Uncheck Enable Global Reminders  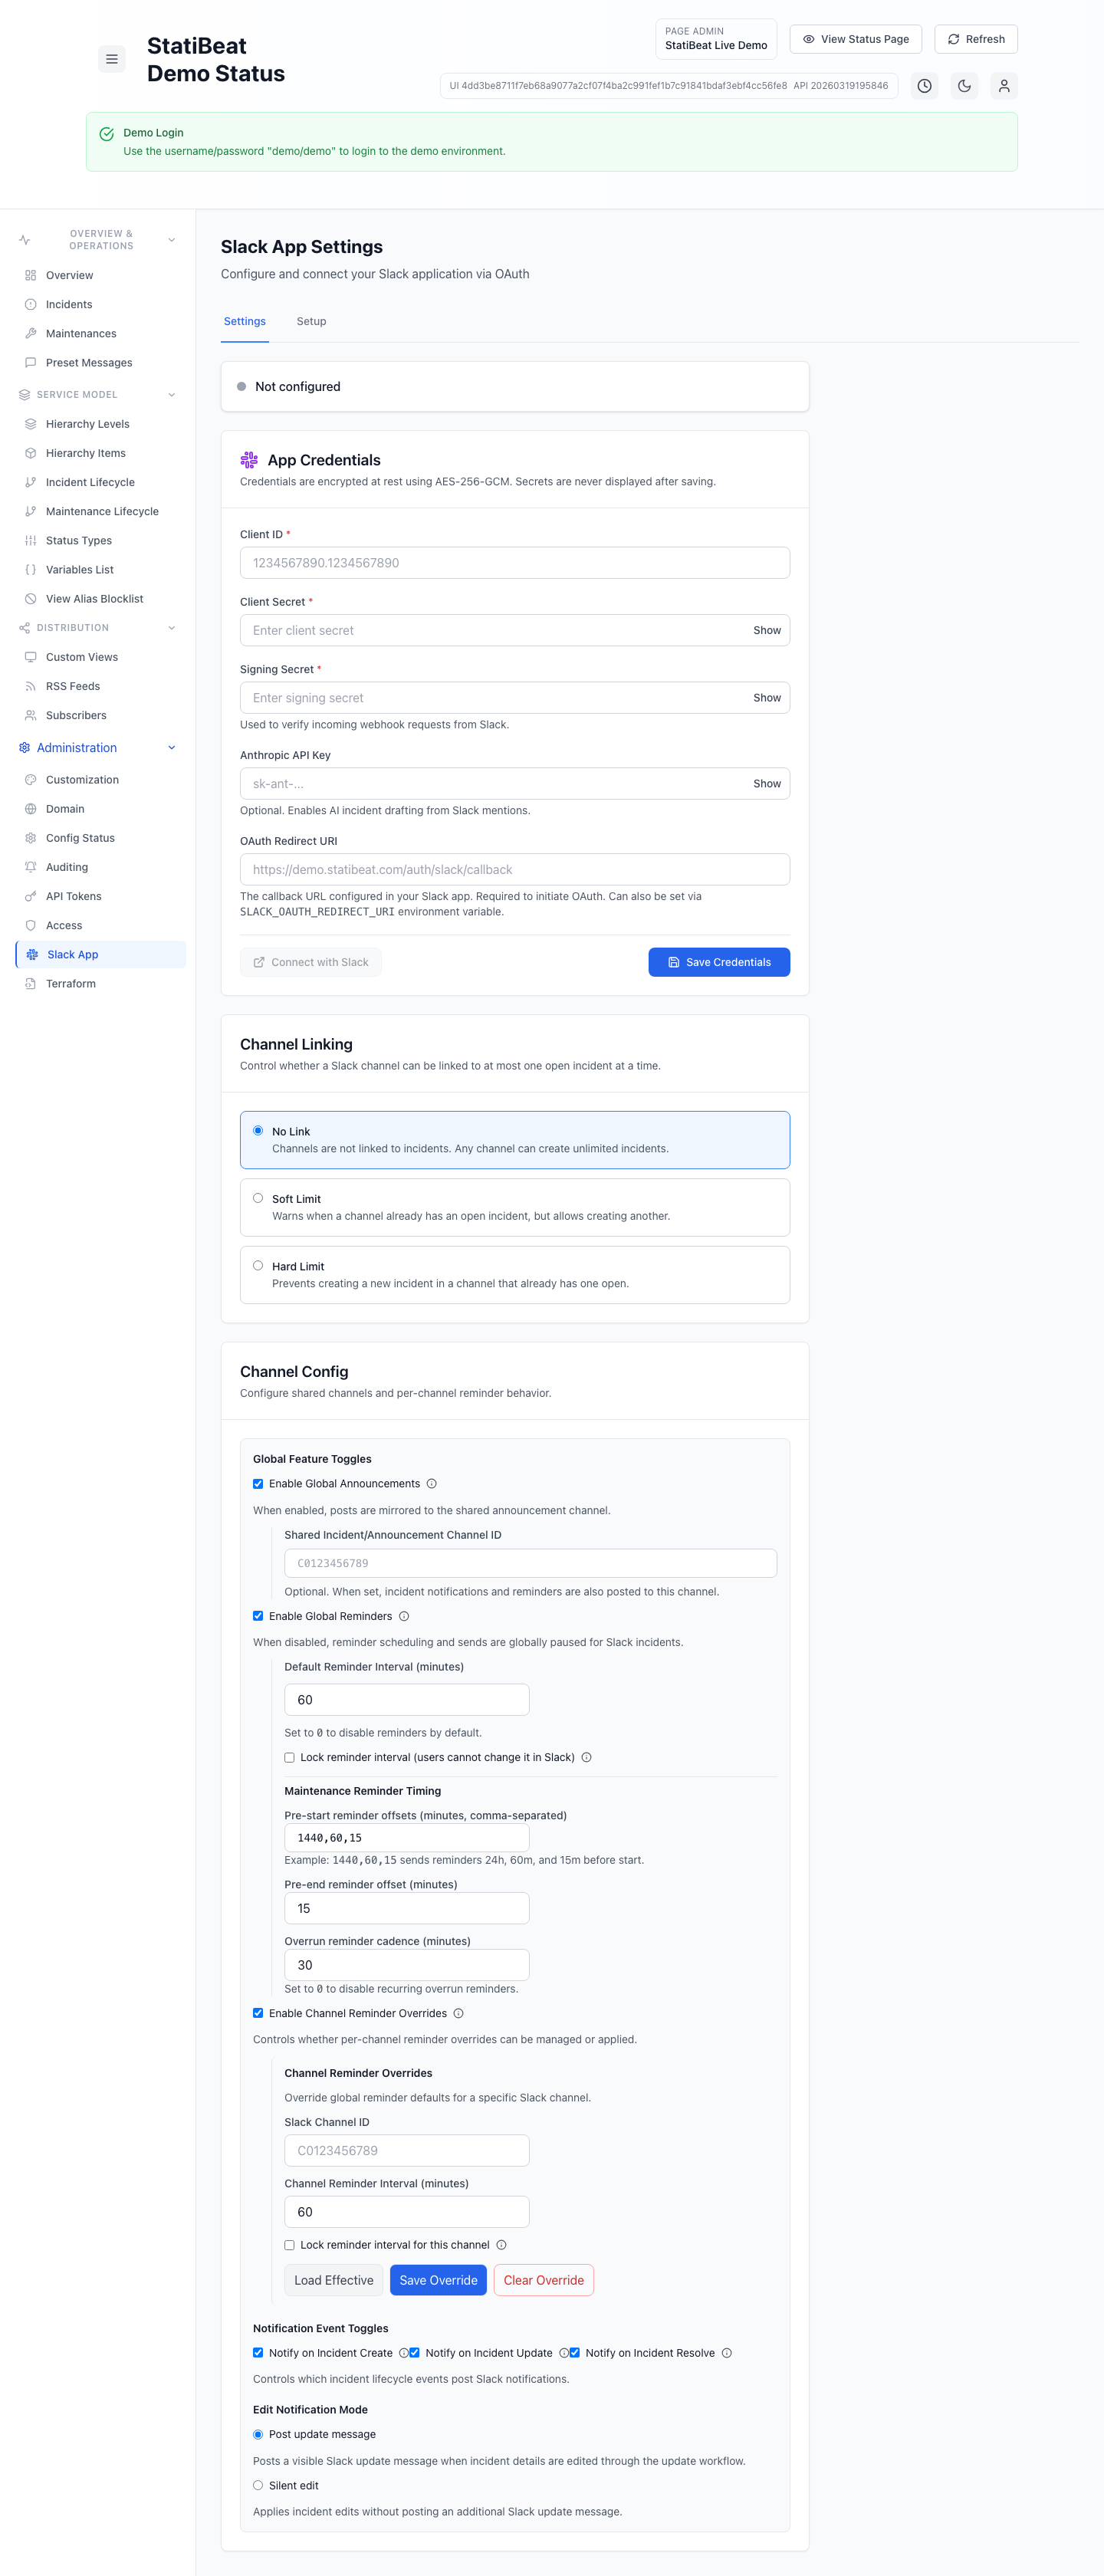click(258, 1615)
